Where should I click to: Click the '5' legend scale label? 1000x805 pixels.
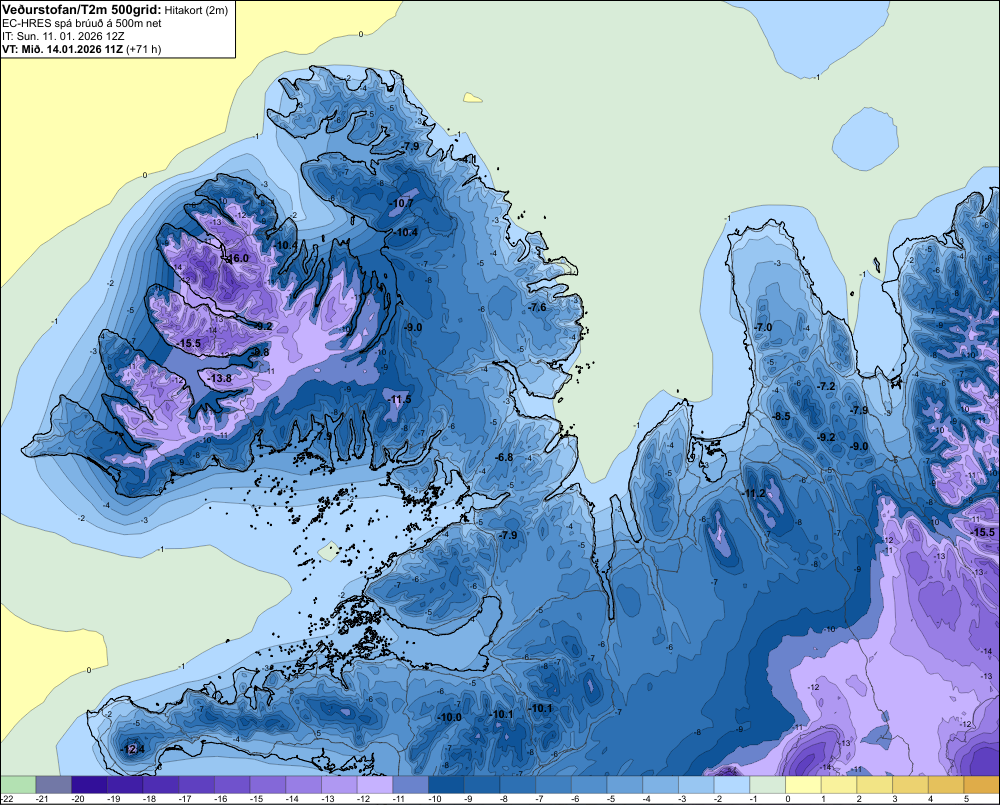(966, 799)
